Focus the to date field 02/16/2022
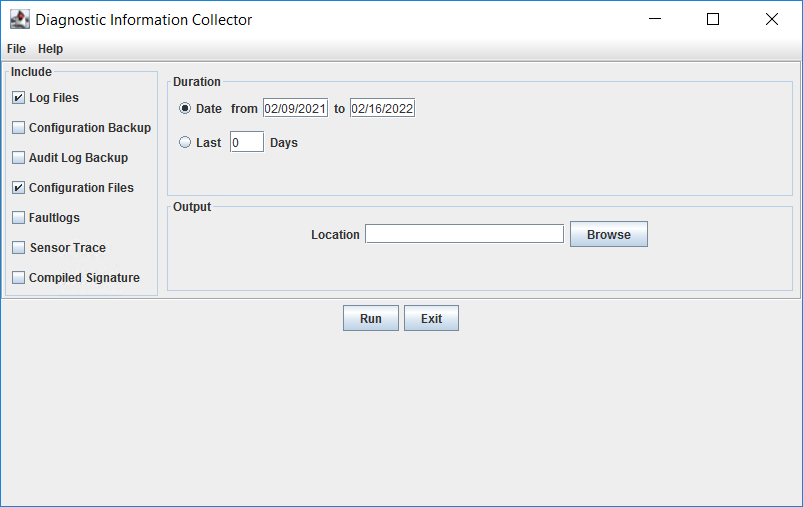 coord(383,108)
